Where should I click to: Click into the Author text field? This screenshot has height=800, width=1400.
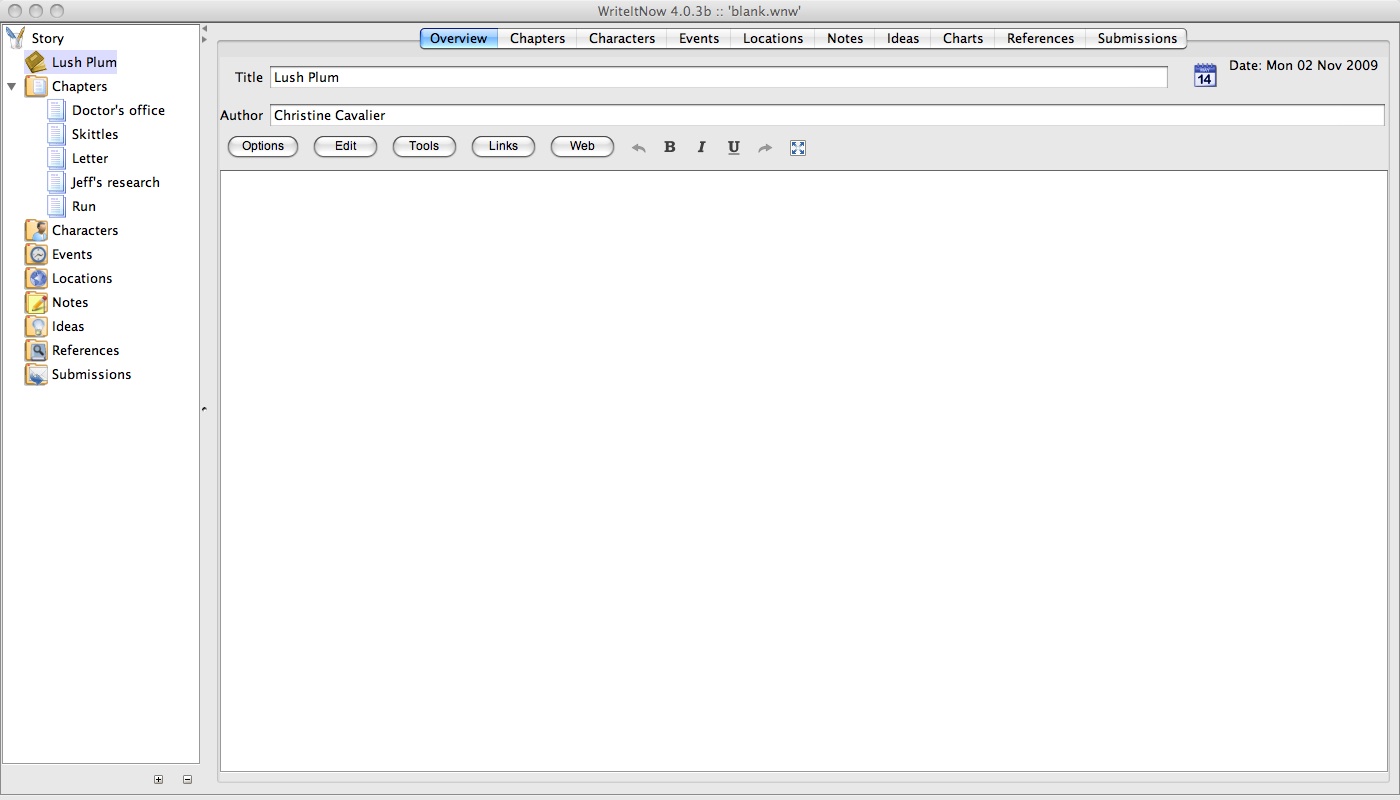point(826,115)
